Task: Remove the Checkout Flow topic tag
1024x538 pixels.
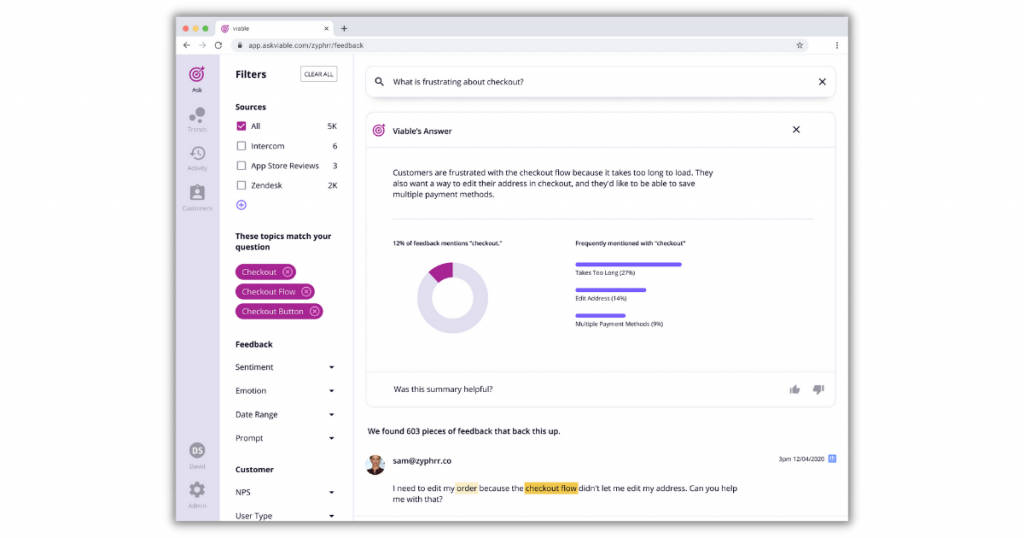Action: point(306,292)
